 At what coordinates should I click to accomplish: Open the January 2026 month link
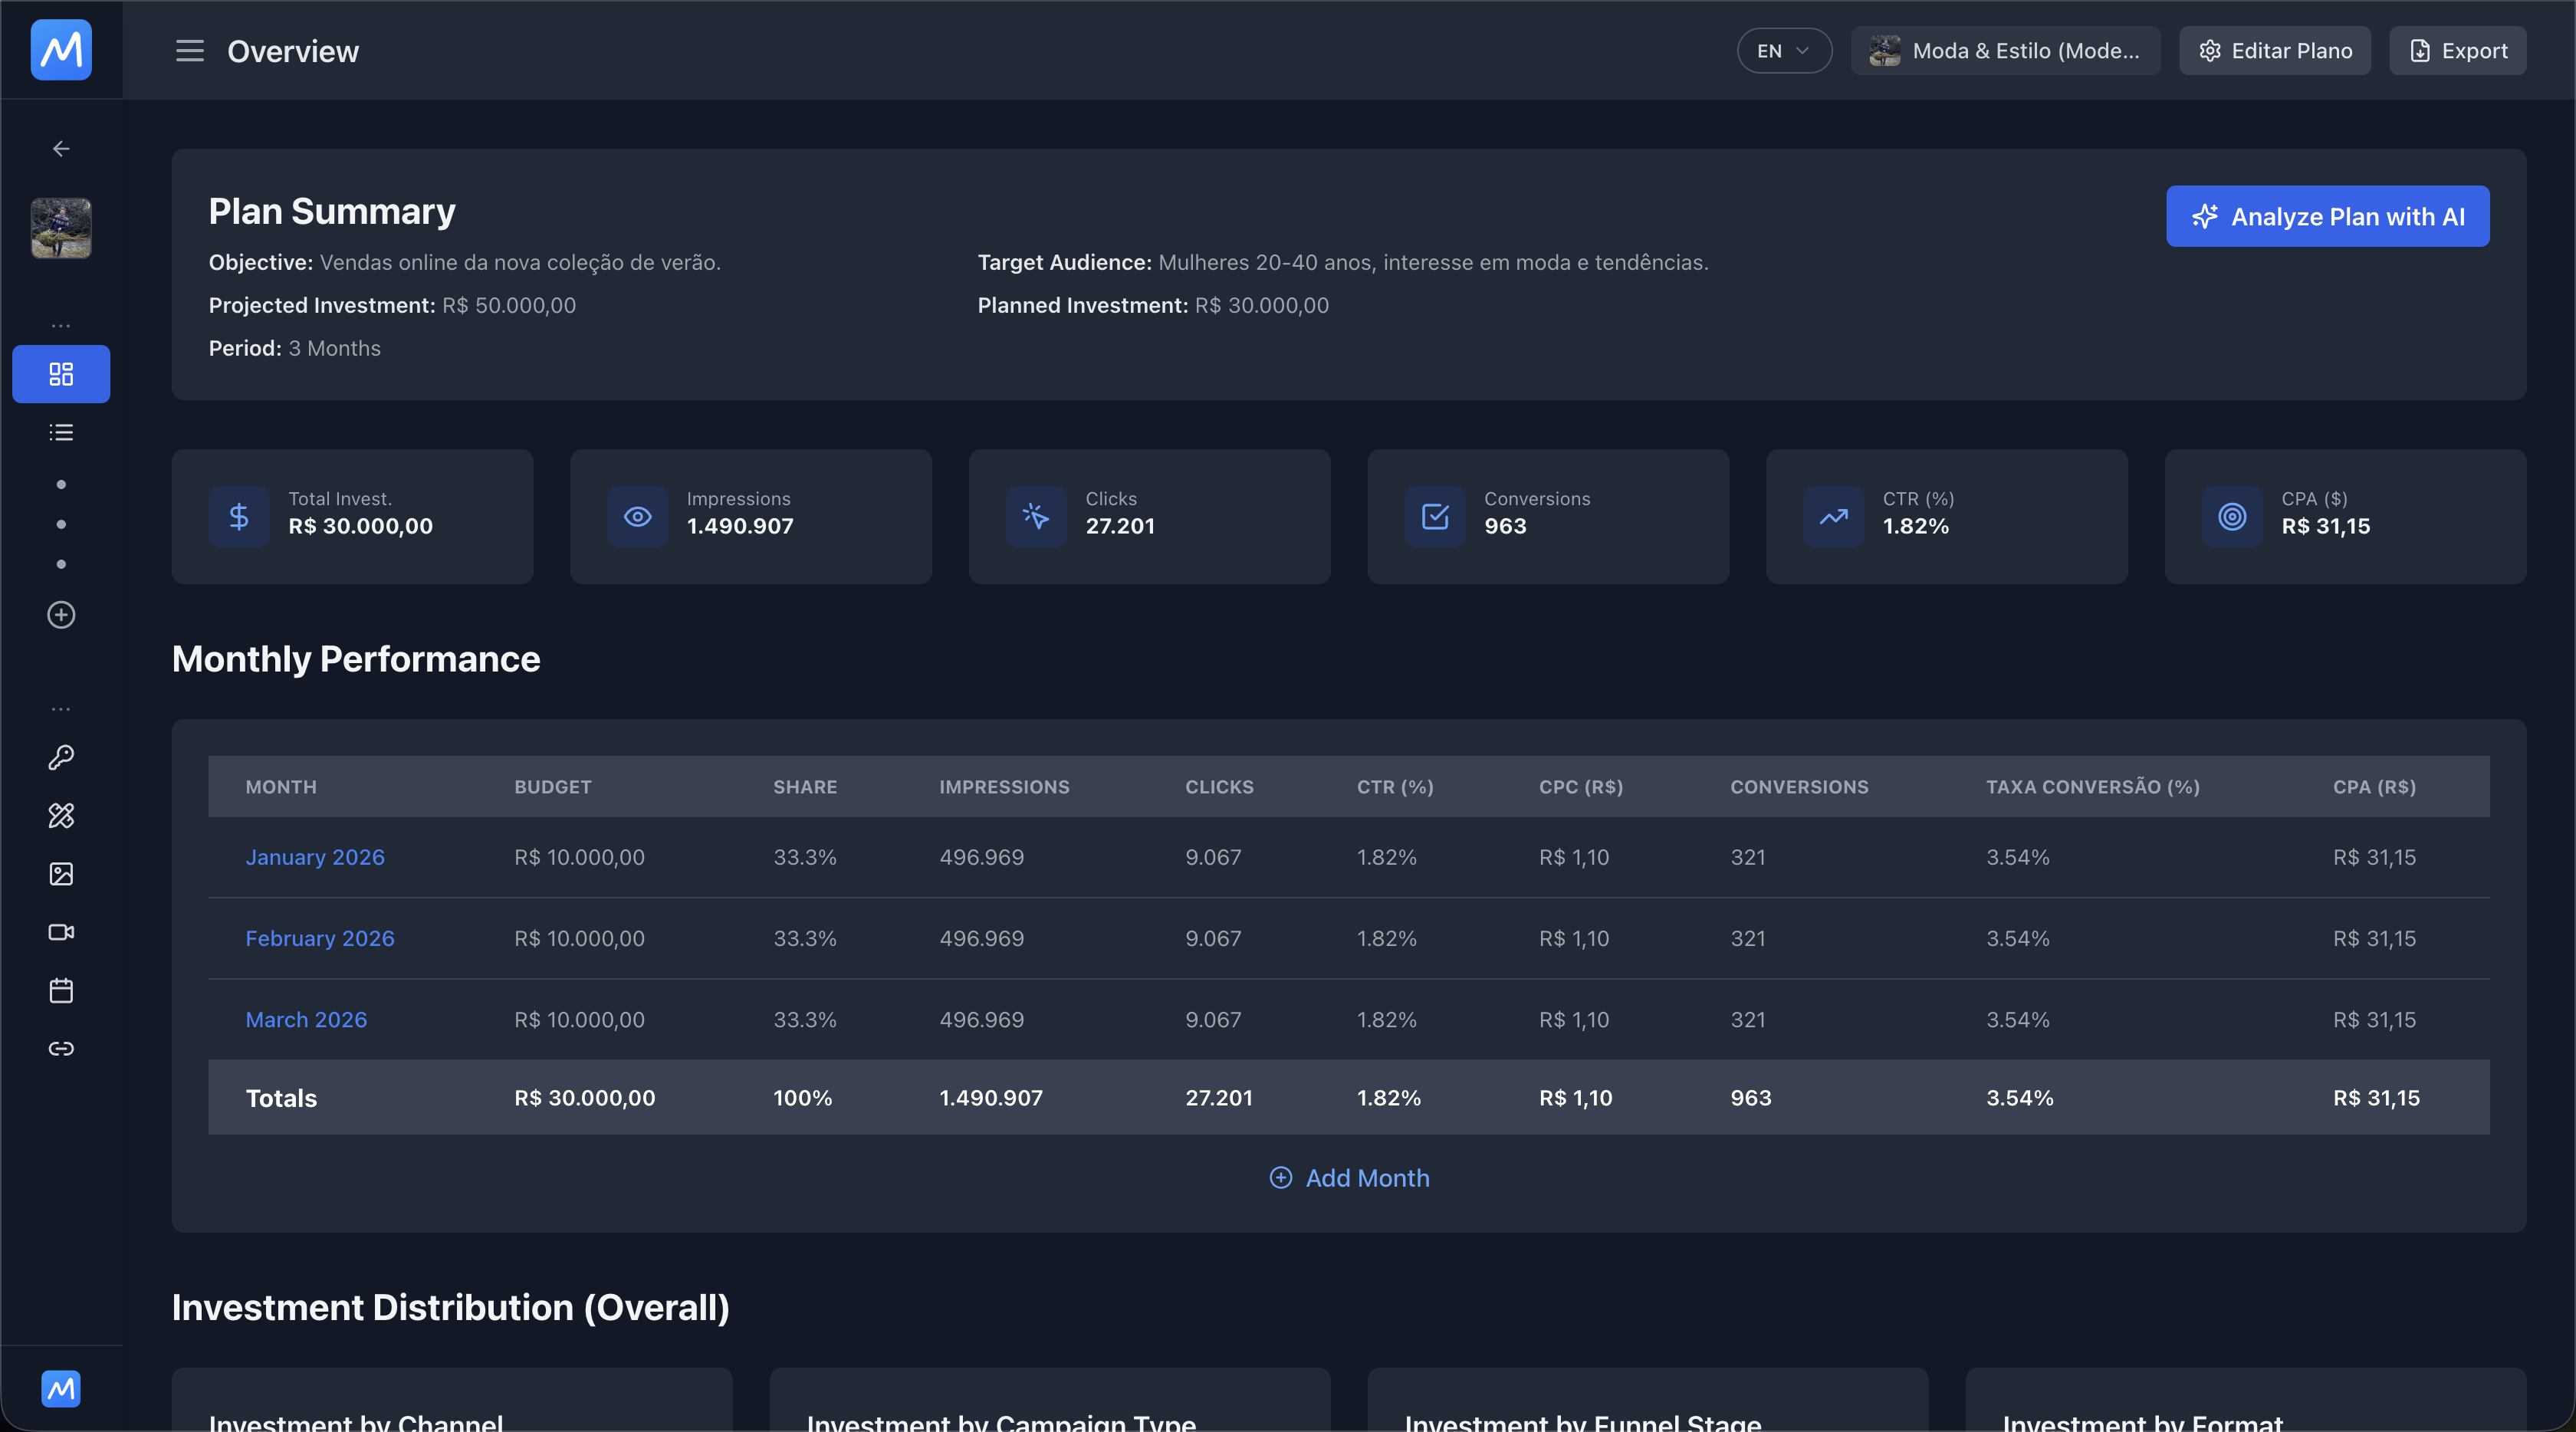pos(314,857)
